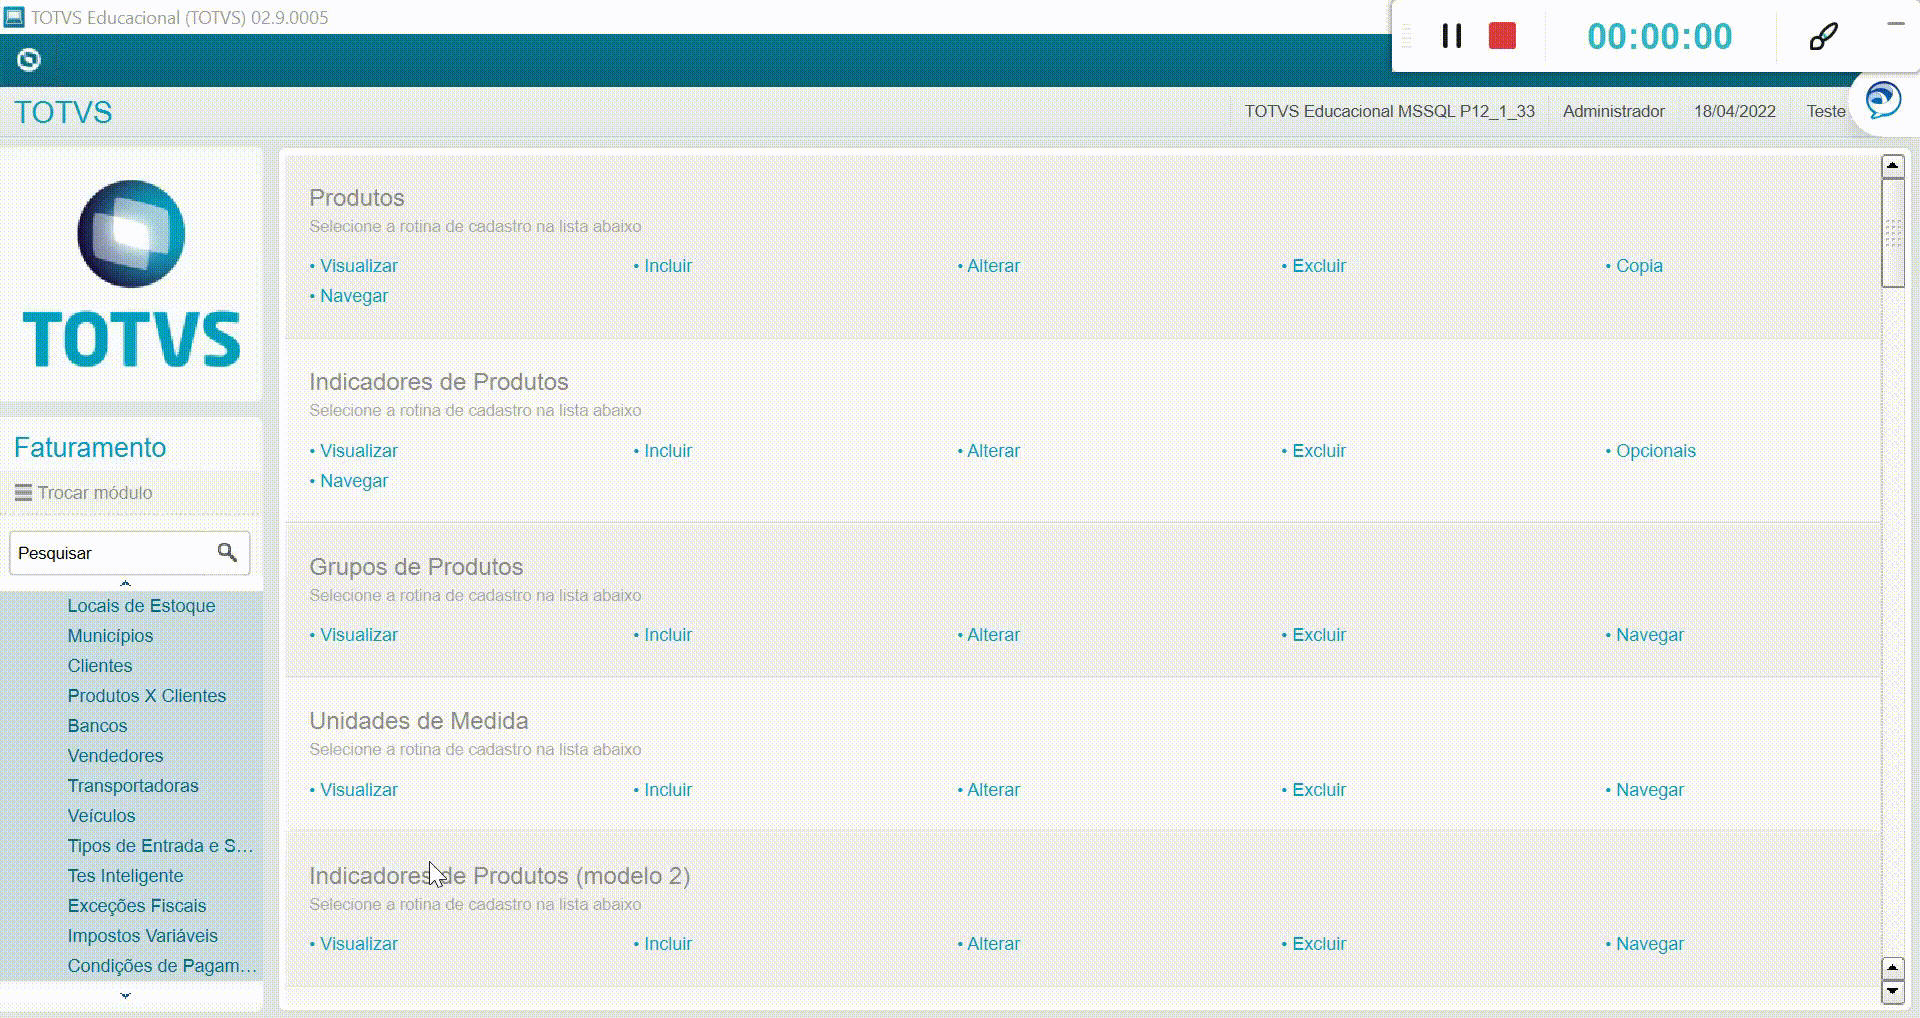Image resolution: width=1920 pixels, height=1018 pixels.
Task: Click the 18/04/2022 date label
Action: (1734, 111)
